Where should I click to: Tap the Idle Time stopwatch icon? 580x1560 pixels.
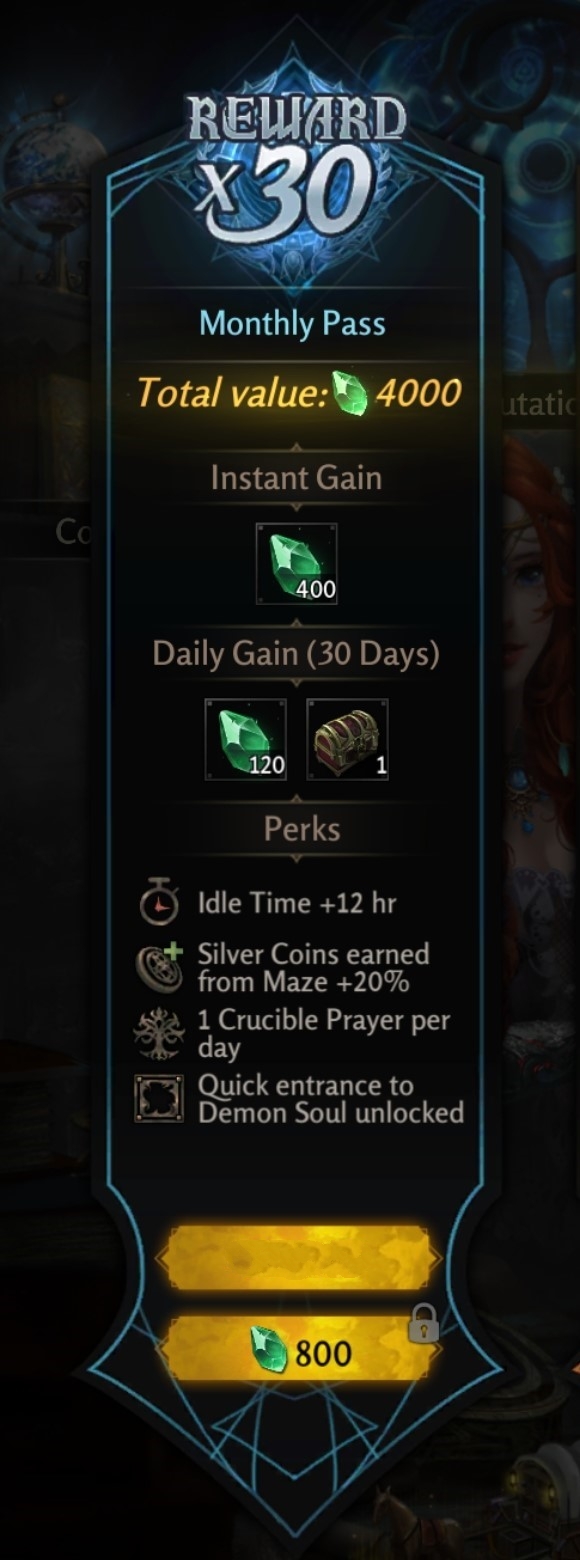[x=159, y=903]
